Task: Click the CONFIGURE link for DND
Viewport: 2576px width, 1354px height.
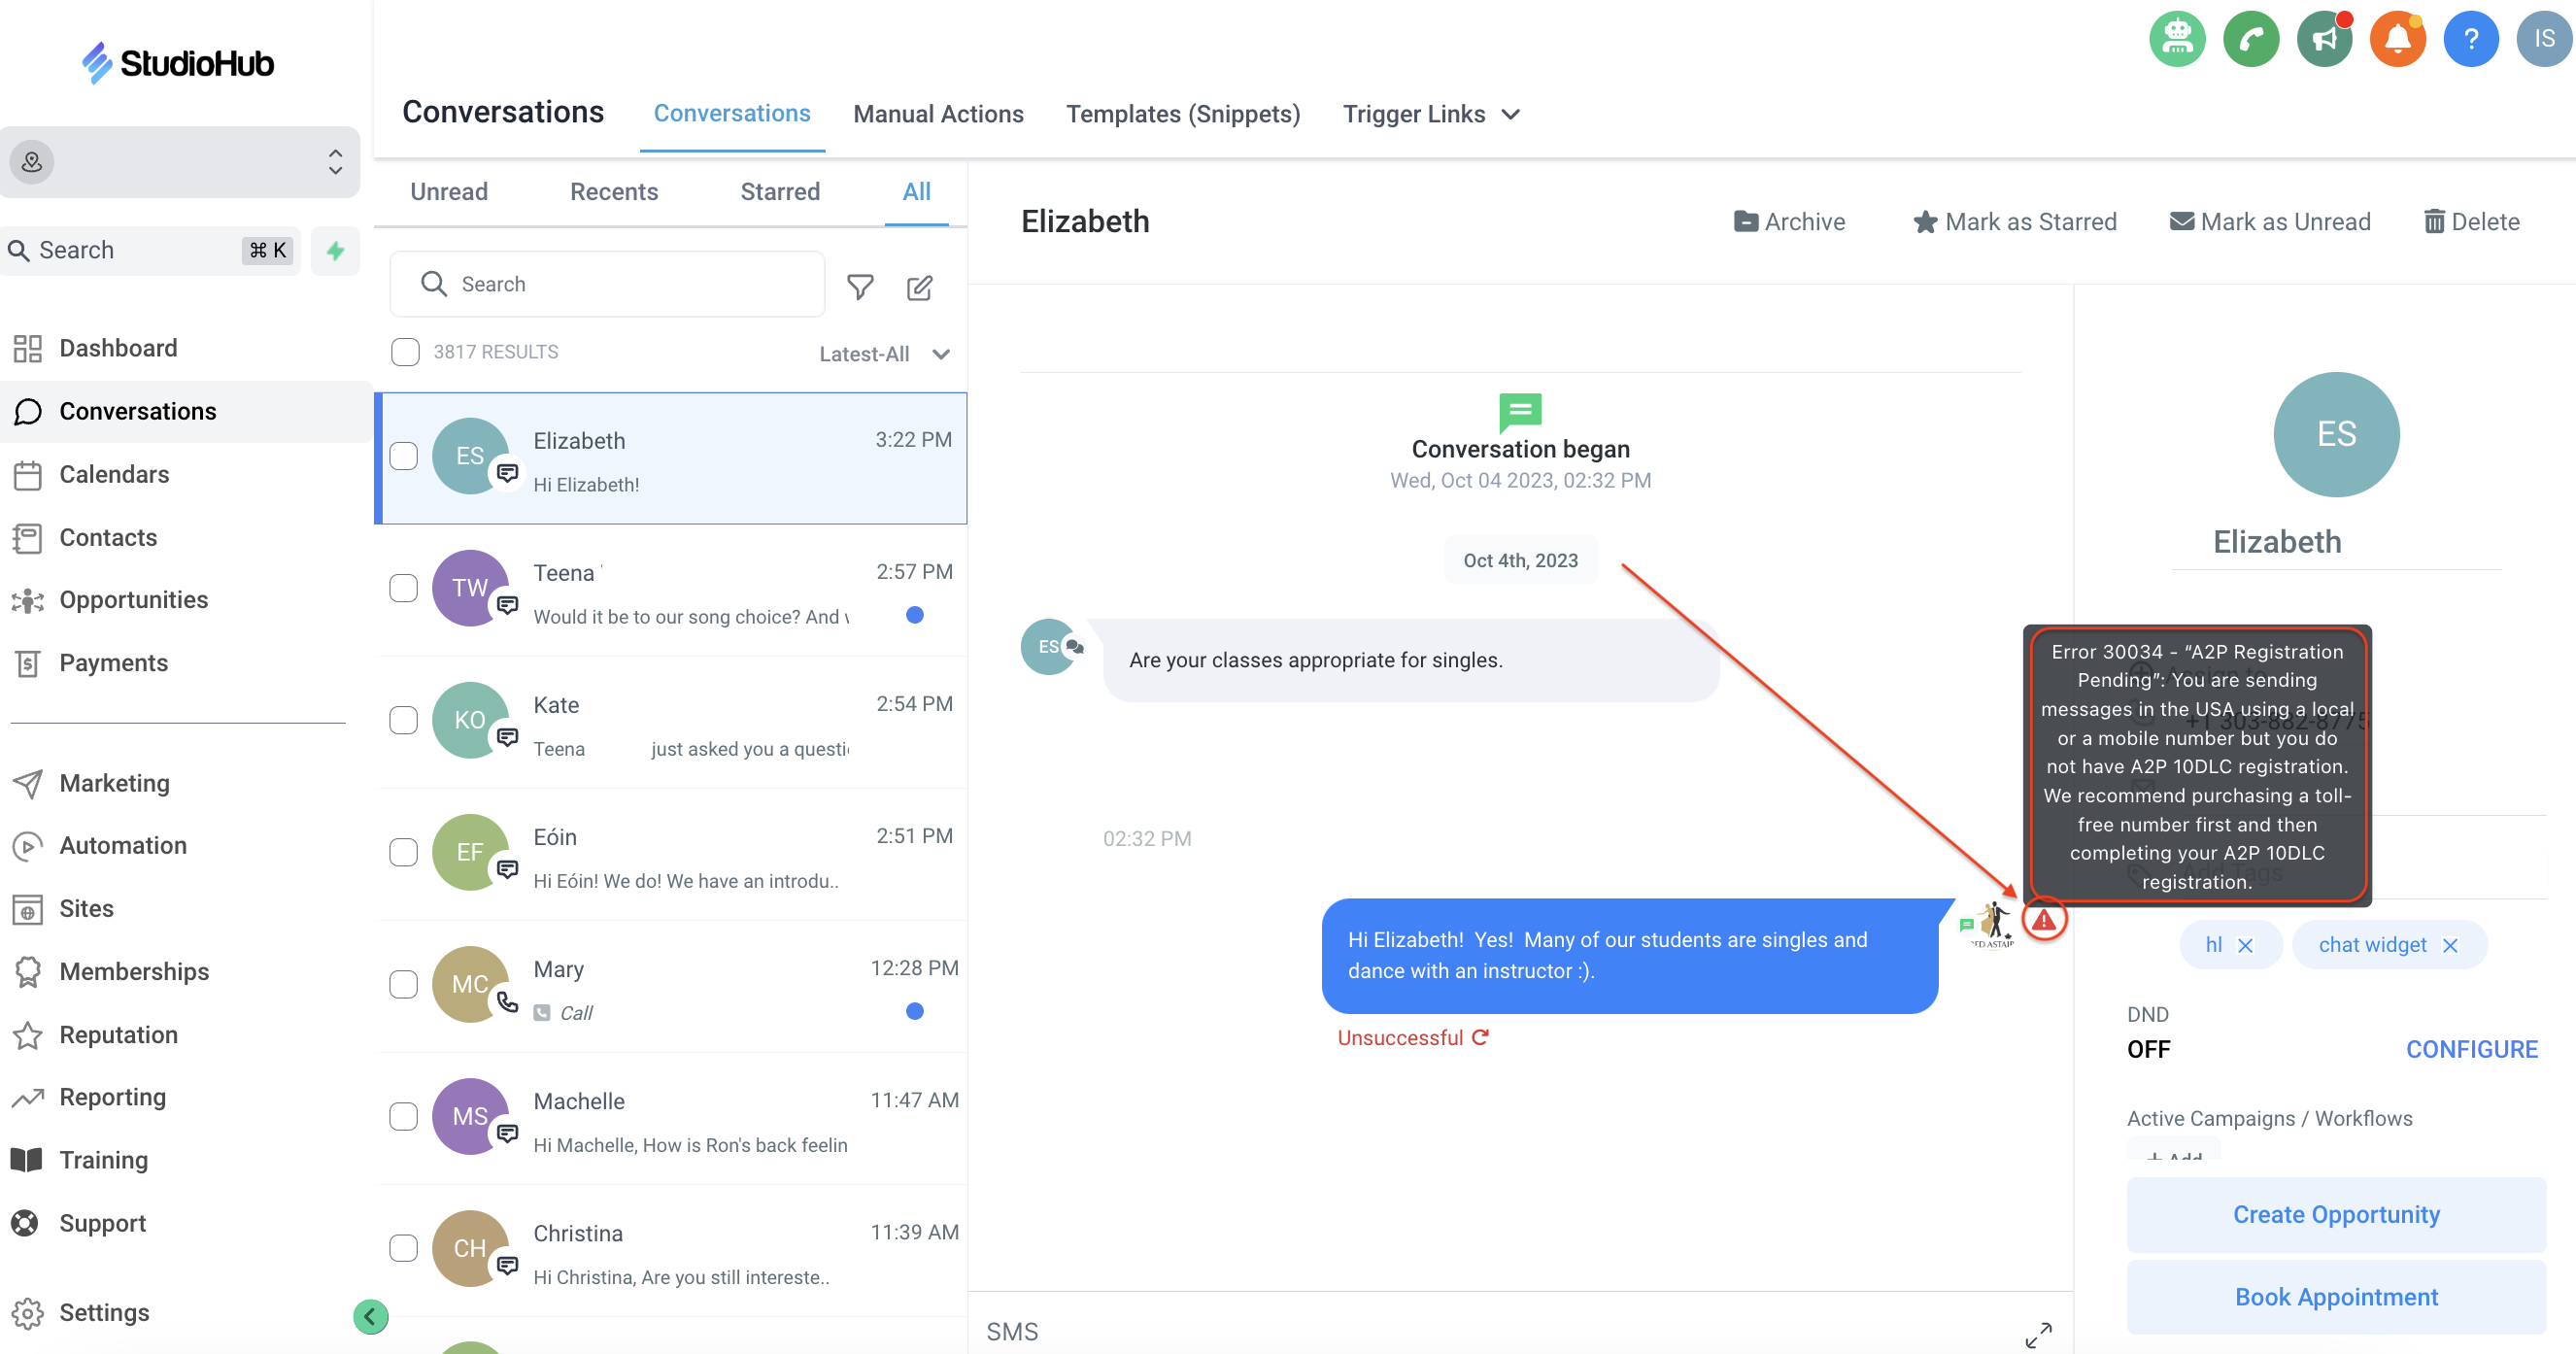Action: coord(2470,1049)
